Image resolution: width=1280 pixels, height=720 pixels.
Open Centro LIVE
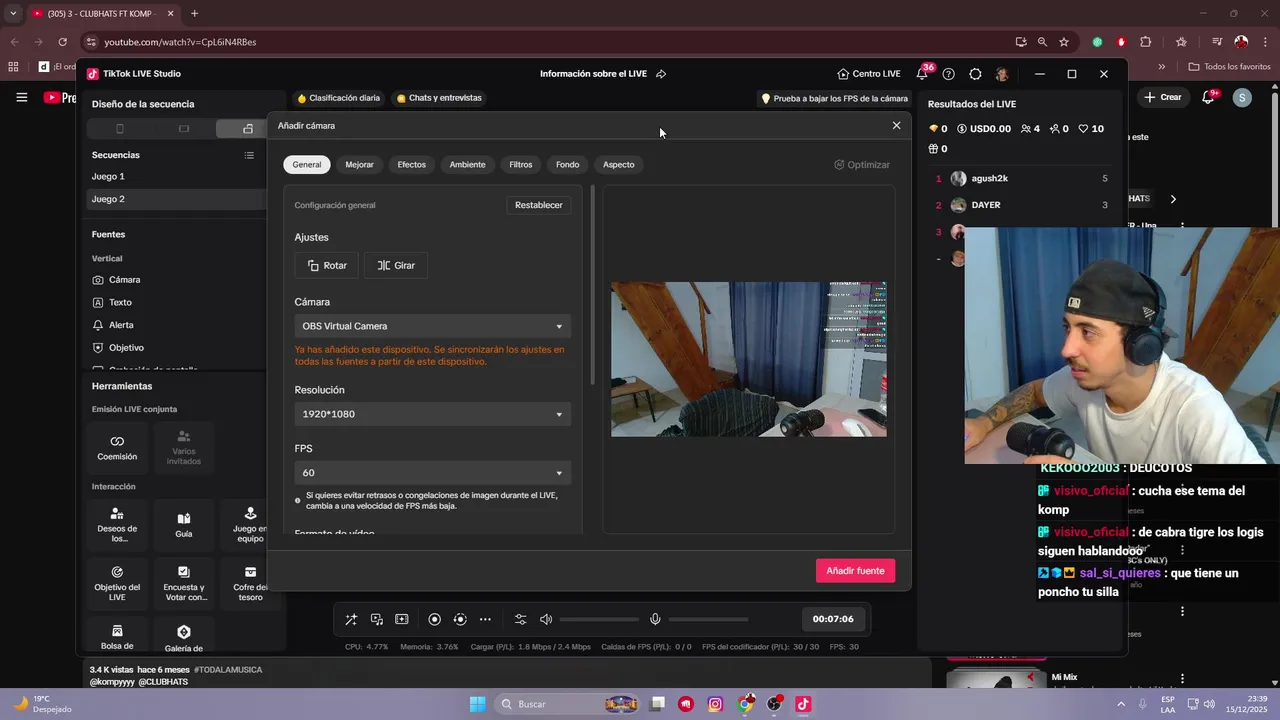coord(869,74)
